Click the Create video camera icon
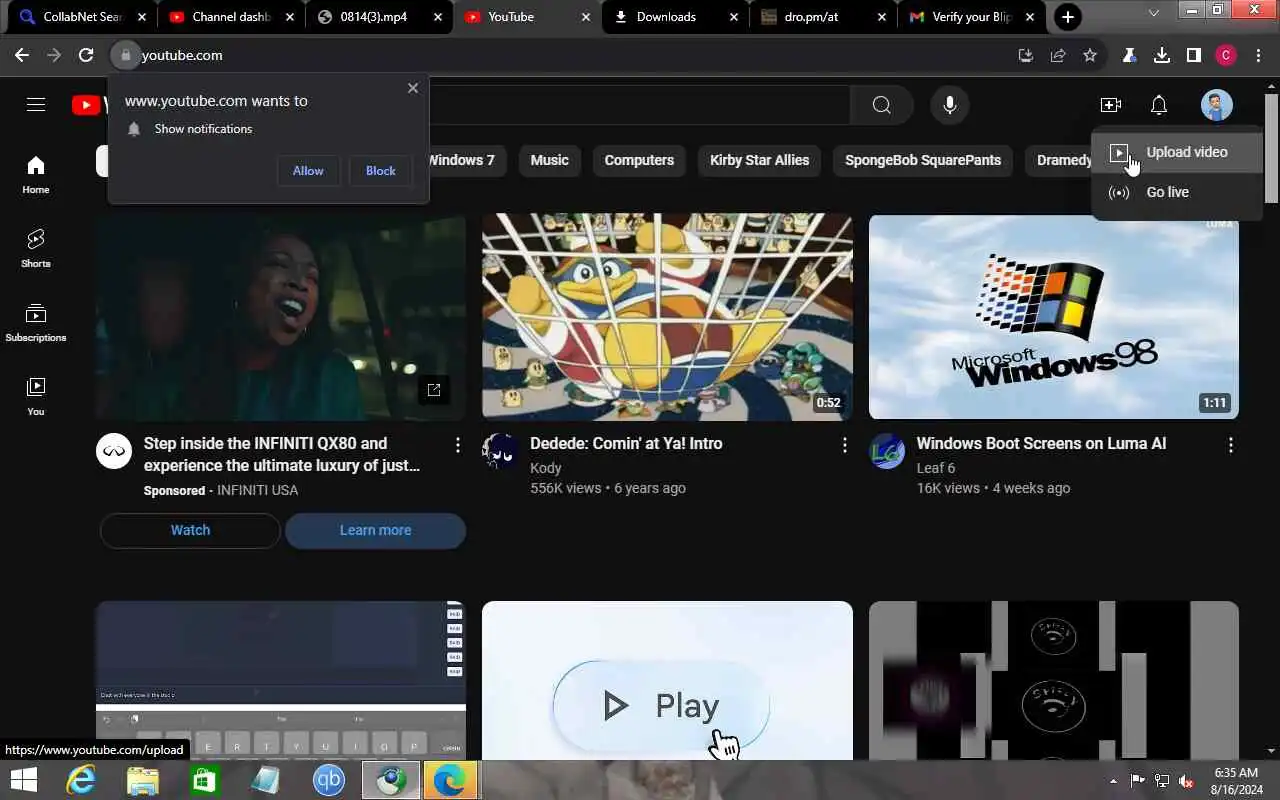1280x800 pixels. [x=1110, y=105]
